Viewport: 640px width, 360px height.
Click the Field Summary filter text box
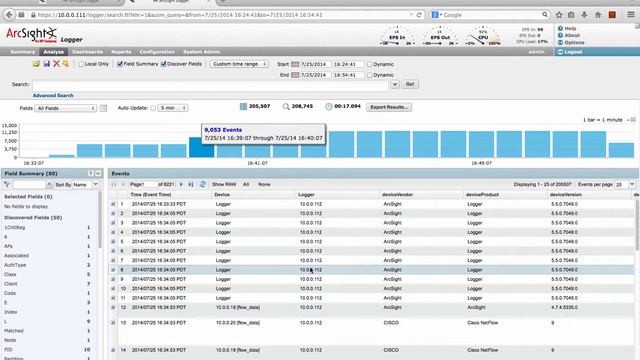pyautogui.click(x=29, y=185)
